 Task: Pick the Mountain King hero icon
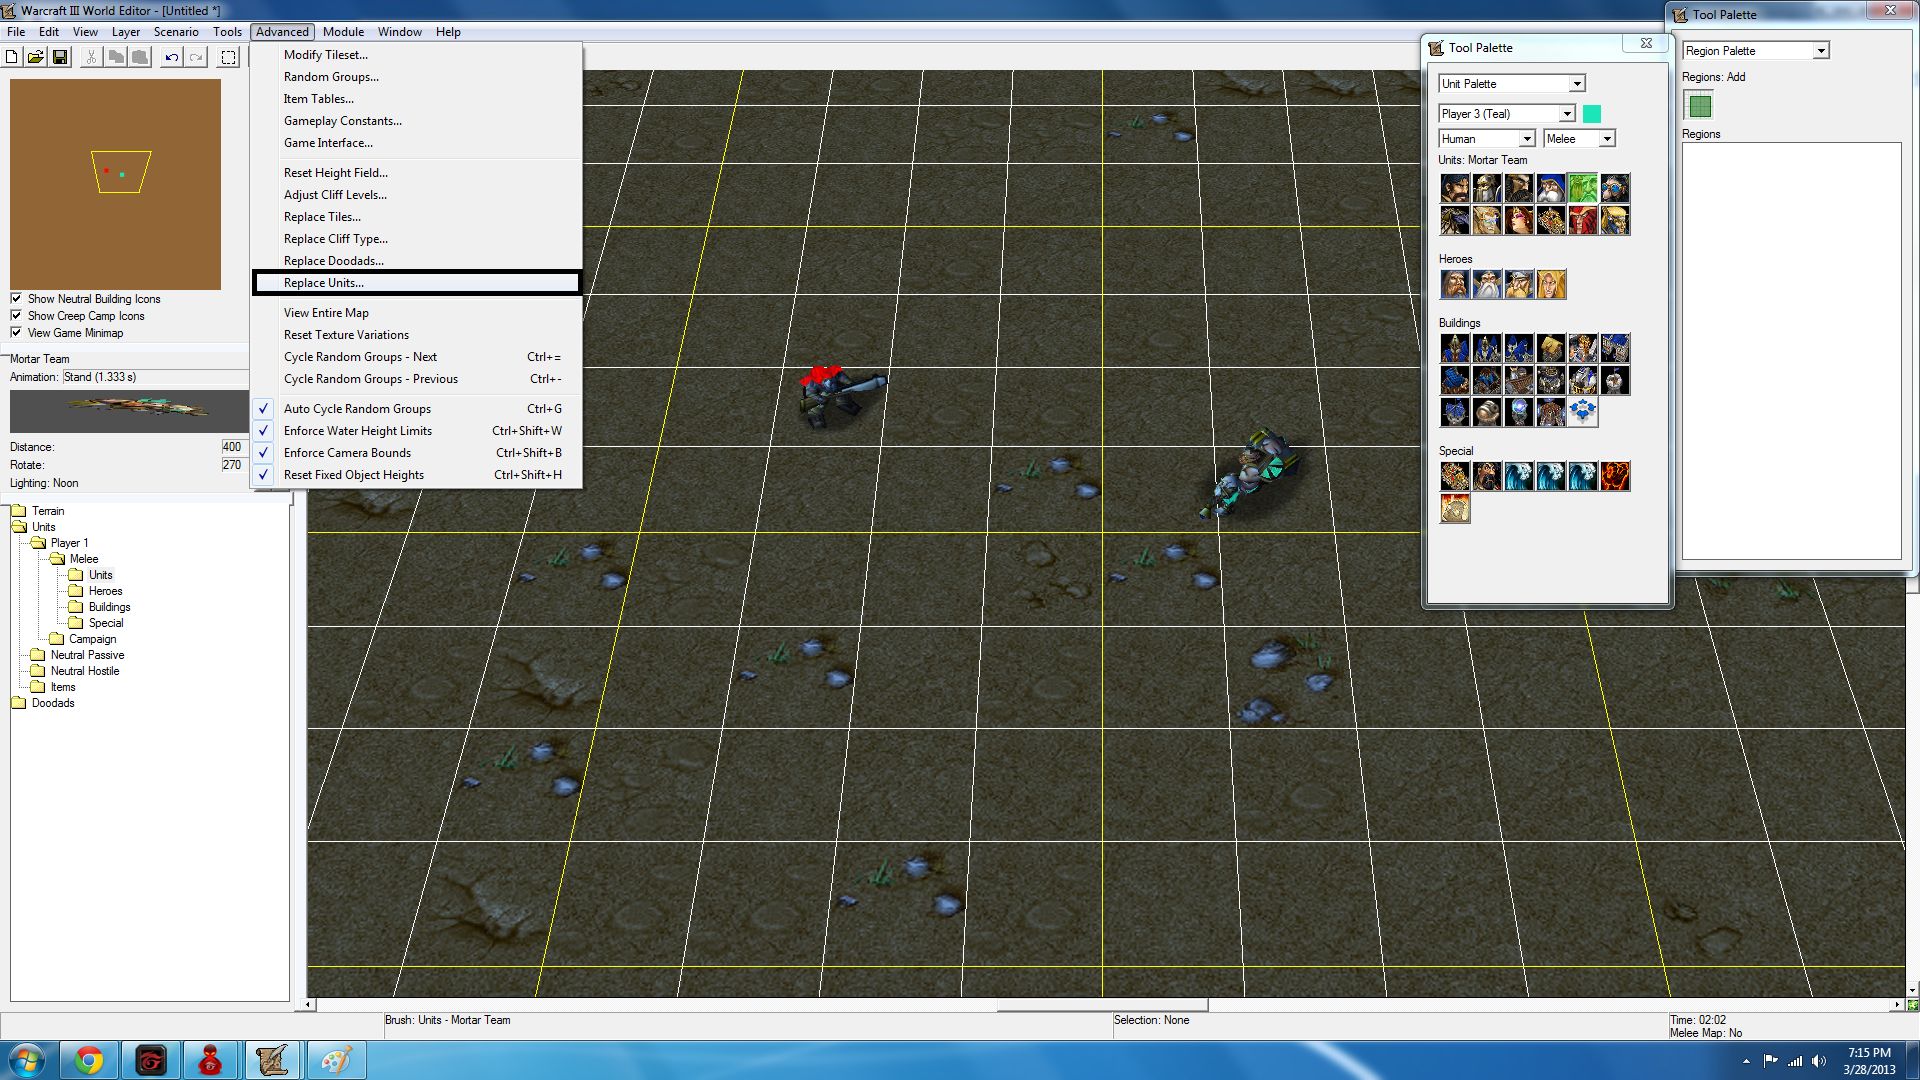[x=1519, y=284]
